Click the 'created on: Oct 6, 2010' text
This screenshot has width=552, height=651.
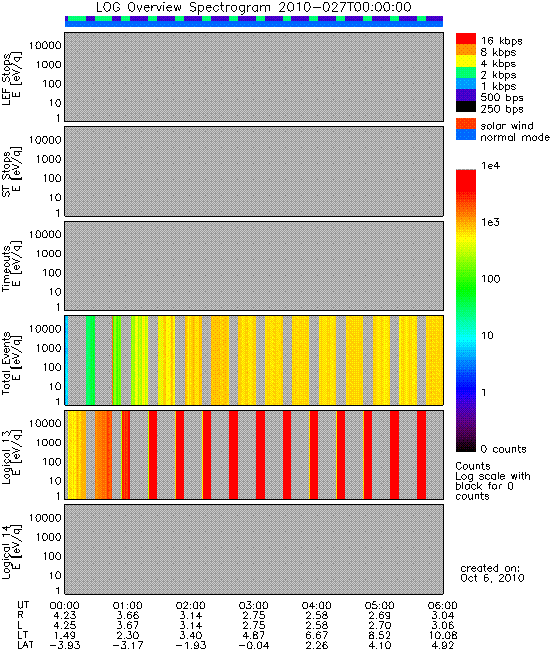click(x=492, y=573)
